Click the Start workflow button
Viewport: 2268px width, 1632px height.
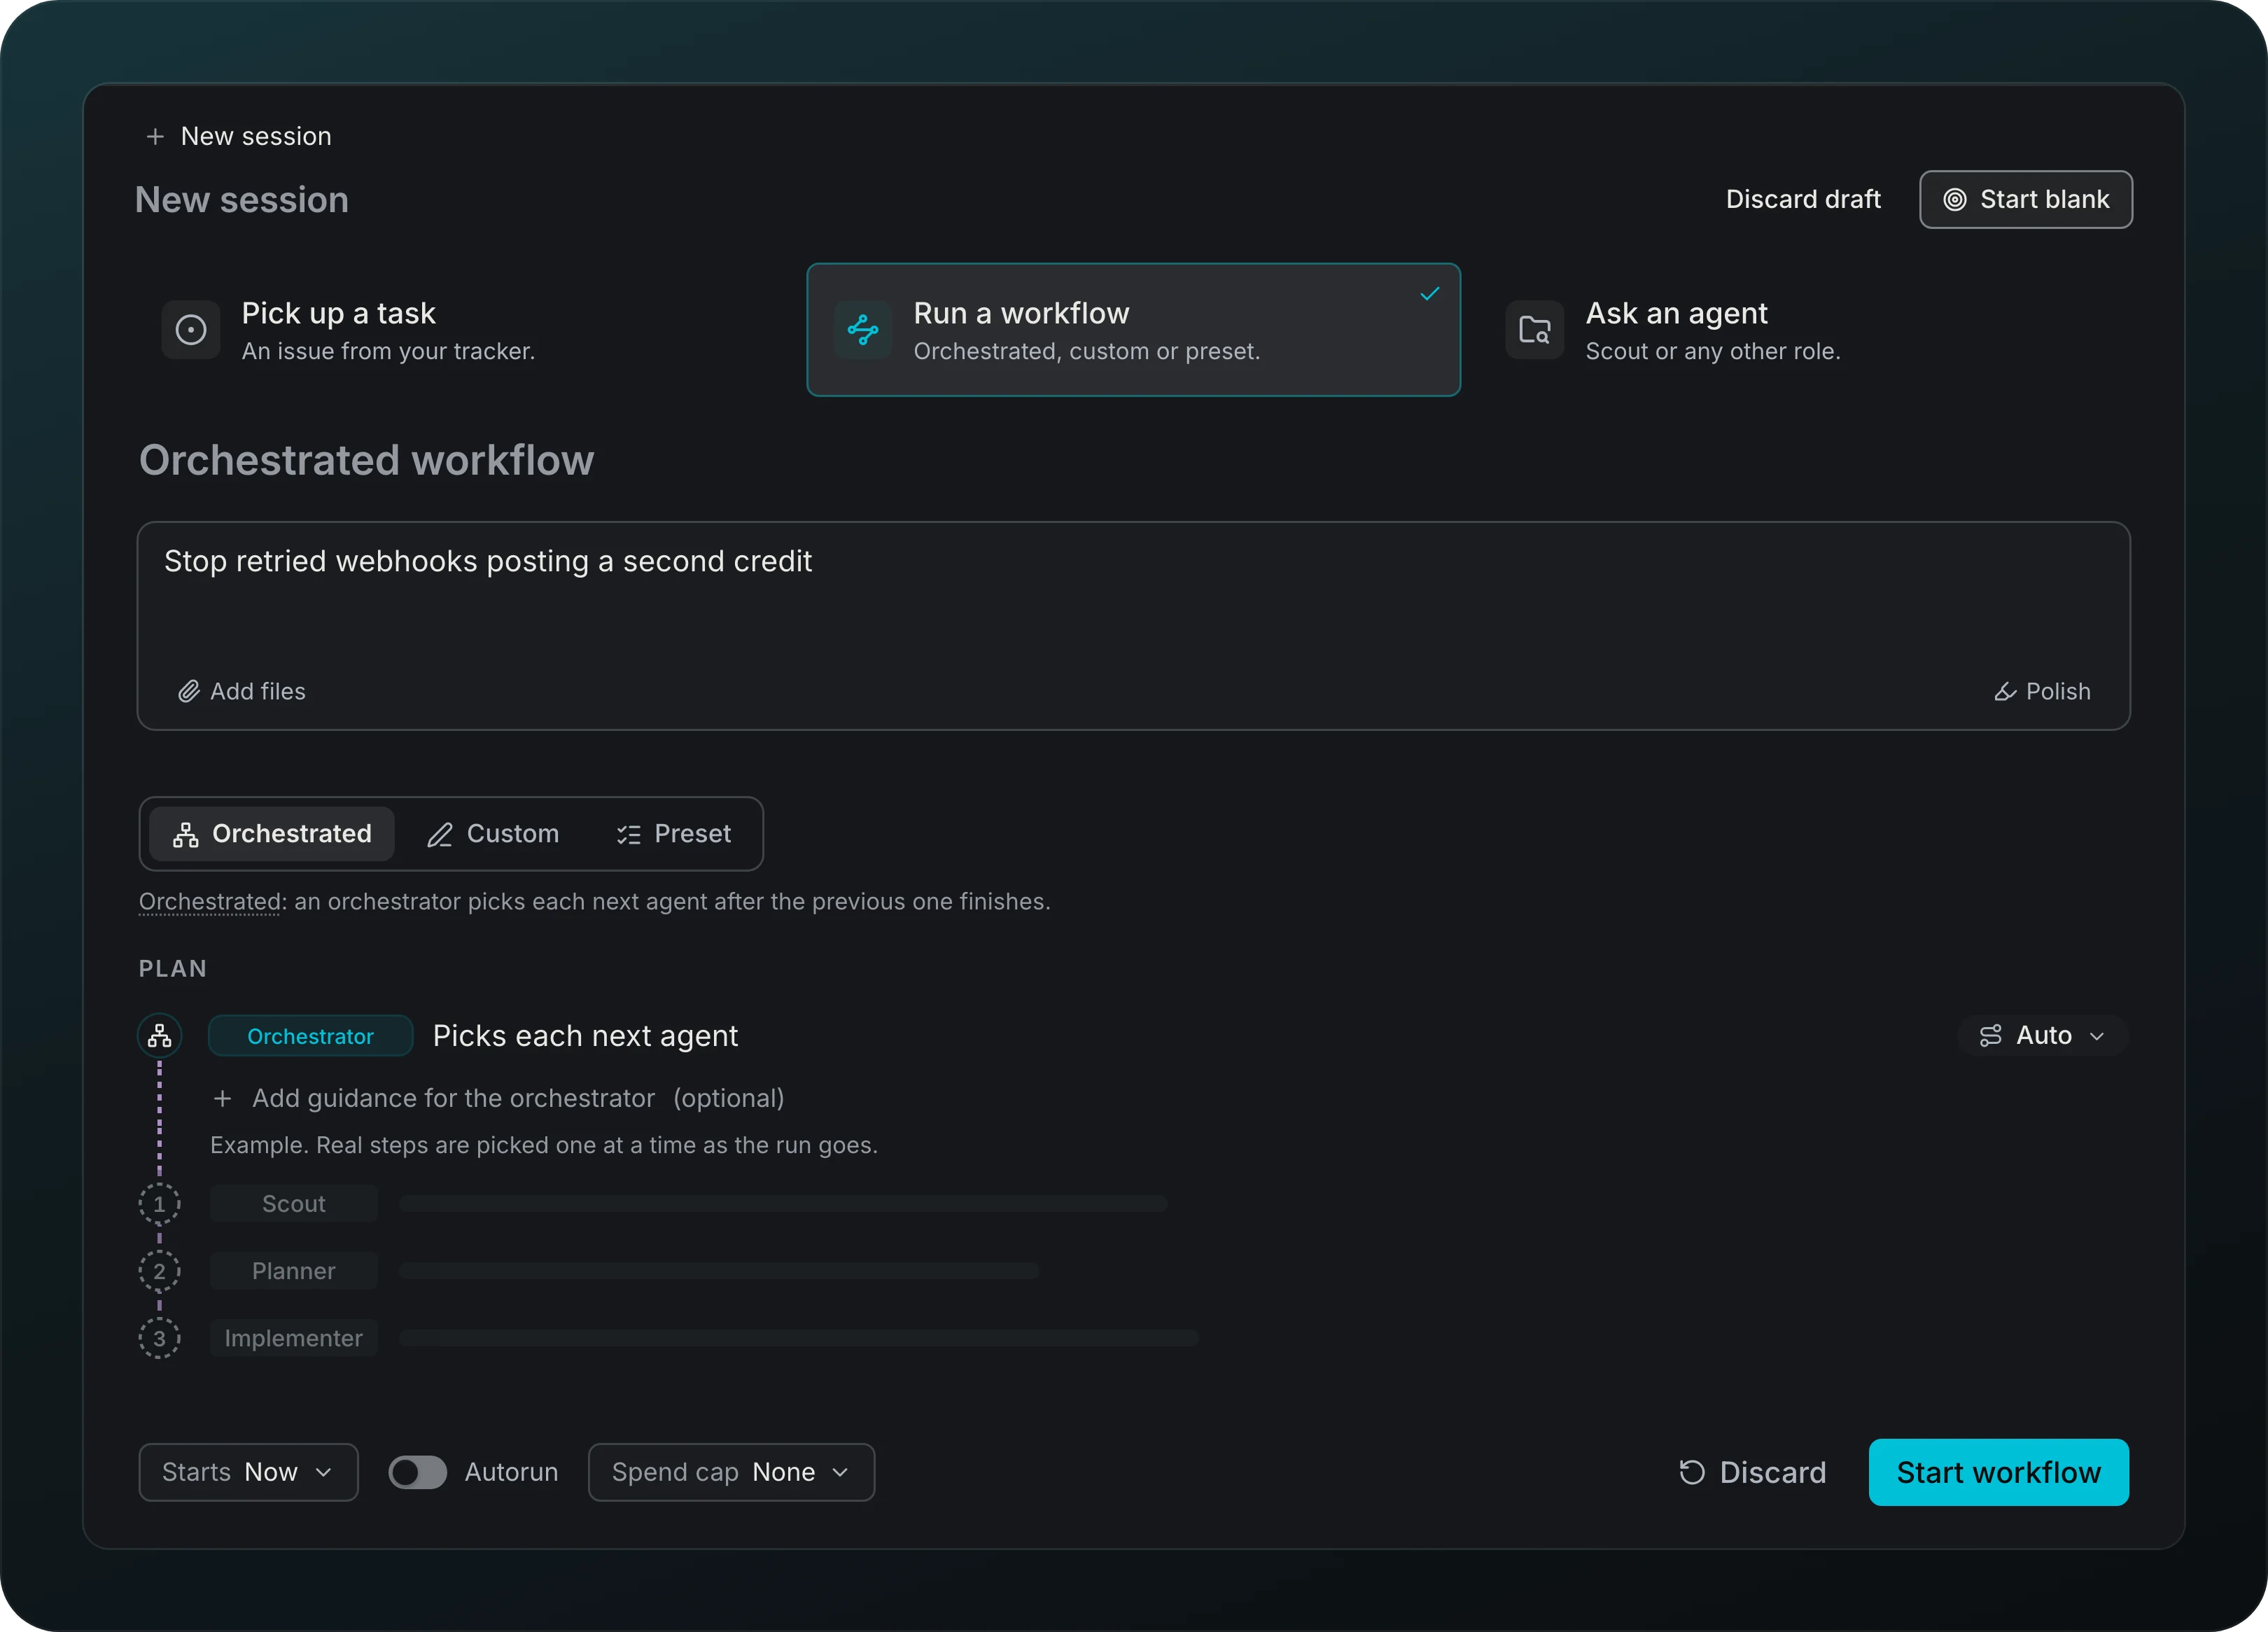coord(1998,1472)
